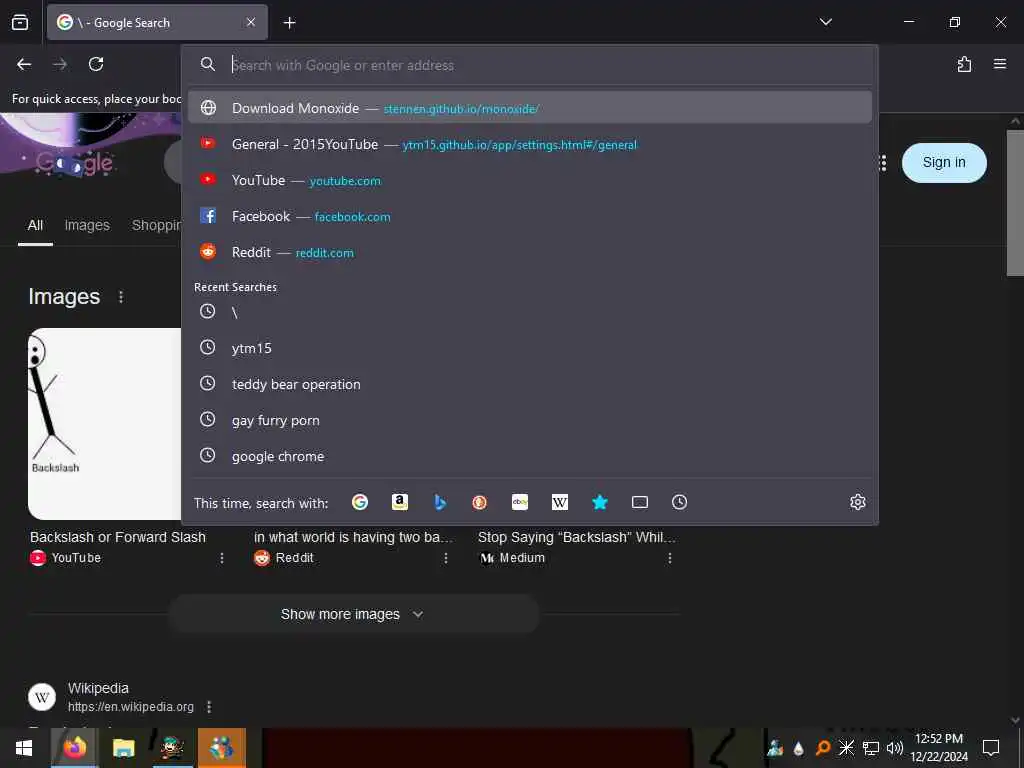Click the Google doodle logo
1024x768 pixels.
[x=75, y=163]
